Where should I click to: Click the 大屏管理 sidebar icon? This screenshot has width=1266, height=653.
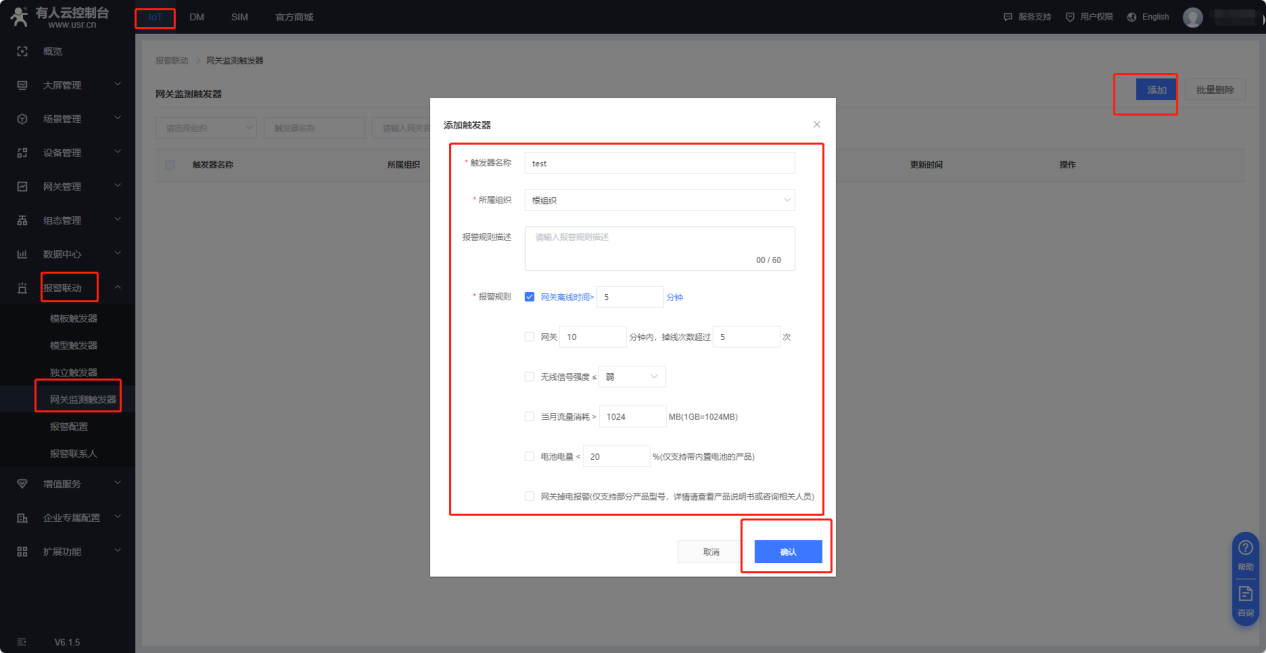(x=22, y=85)
